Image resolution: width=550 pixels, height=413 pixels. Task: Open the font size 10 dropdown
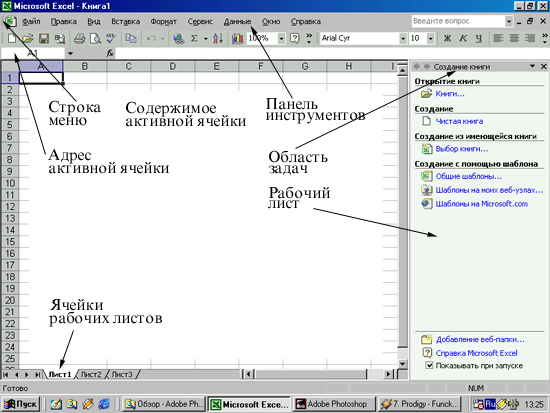coord(431,38)
